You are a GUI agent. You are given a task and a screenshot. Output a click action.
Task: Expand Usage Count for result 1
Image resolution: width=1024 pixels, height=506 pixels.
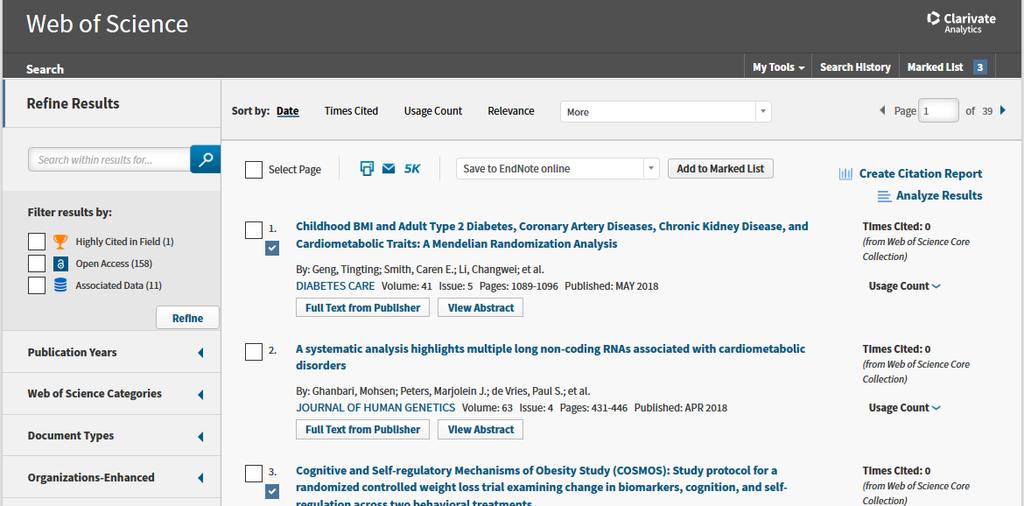tap(904, 286)
